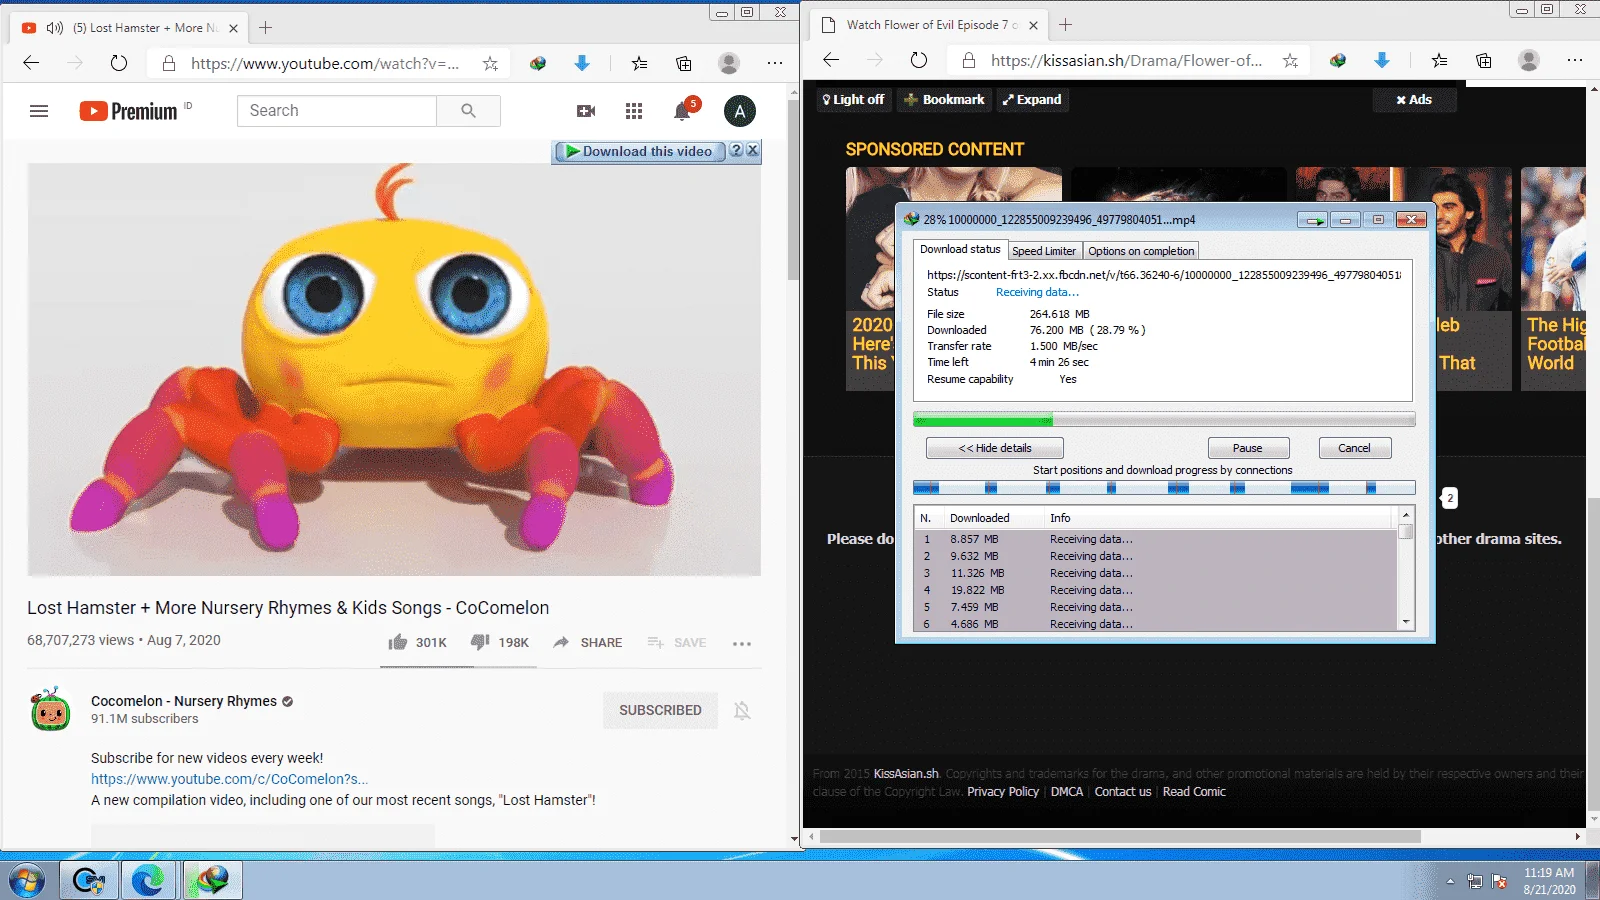The image size is (1600, 900).
Task: Open the Cocomelon YouTube channel link
Action: (229, 779)
